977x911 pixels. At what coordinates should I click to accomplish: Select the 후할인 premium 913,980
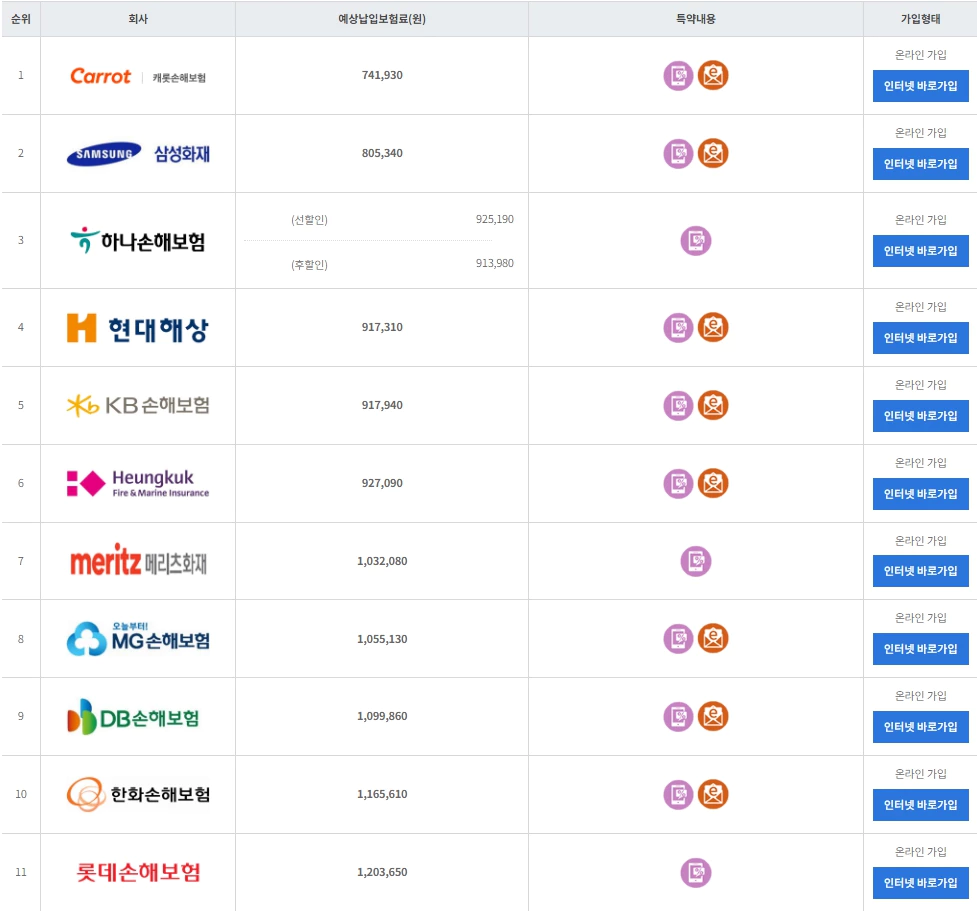click(495, 263)
